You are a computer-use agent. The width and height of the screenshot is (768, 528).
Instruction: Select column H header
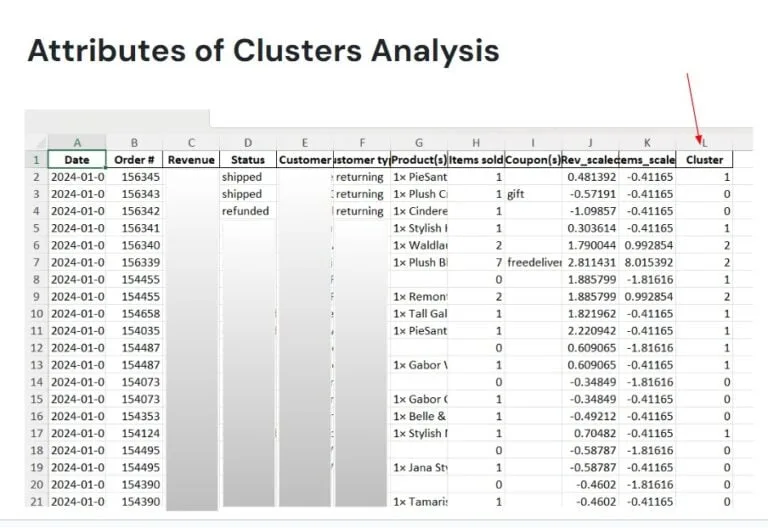tap(476, 143)
